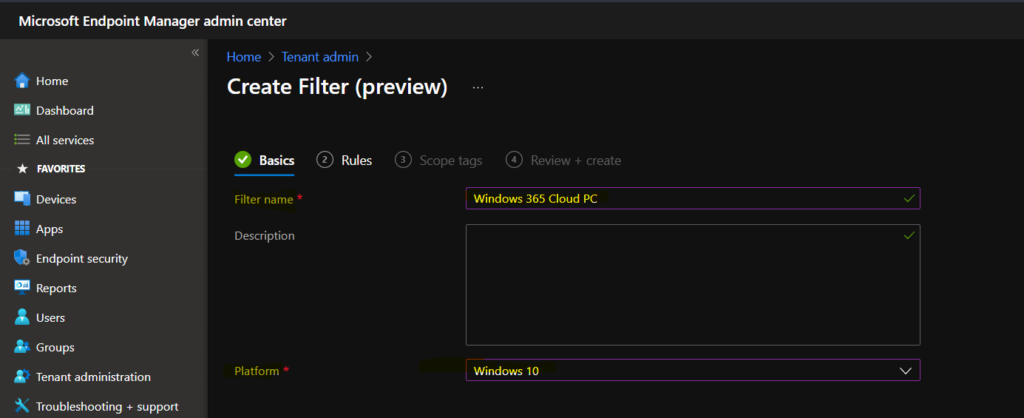Image resolution: width=1024 pixels, height=418 pixels.
Task: Click the Endpoint security shield icon
Action: (22, 258)
